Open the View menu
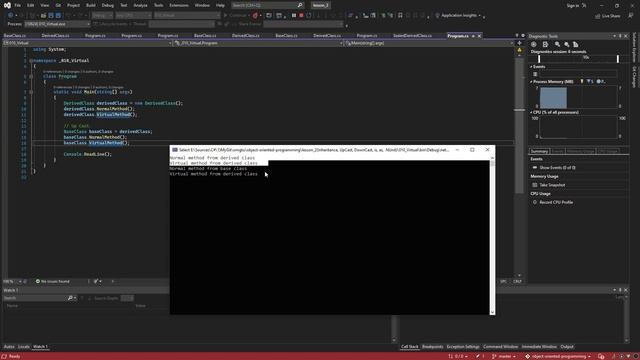The height and width of the screenshot is (360, 640). coord(44,5)
